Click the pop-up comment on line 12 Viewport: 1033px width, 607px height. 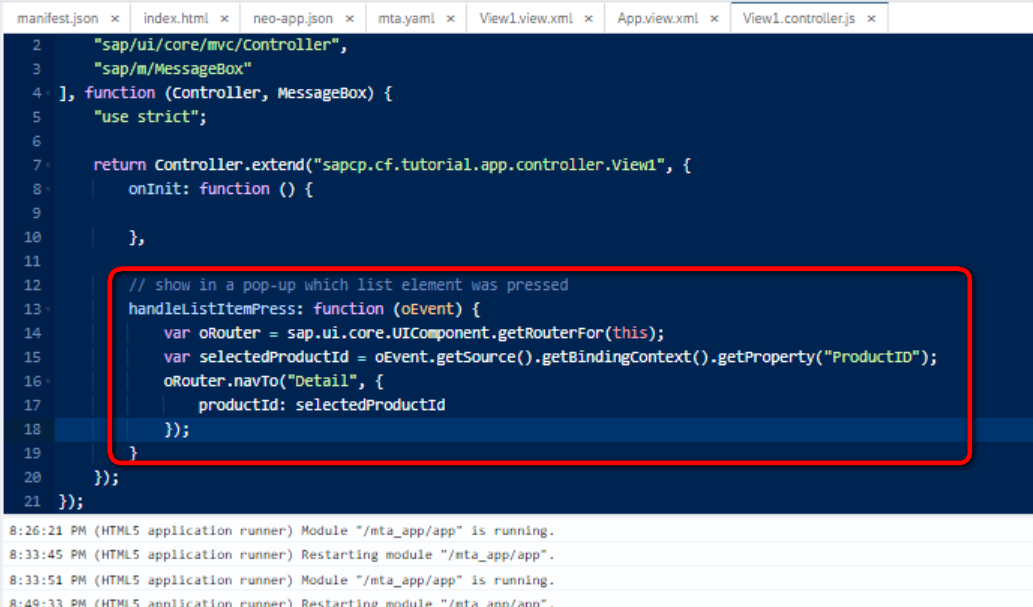coord(349,285)
